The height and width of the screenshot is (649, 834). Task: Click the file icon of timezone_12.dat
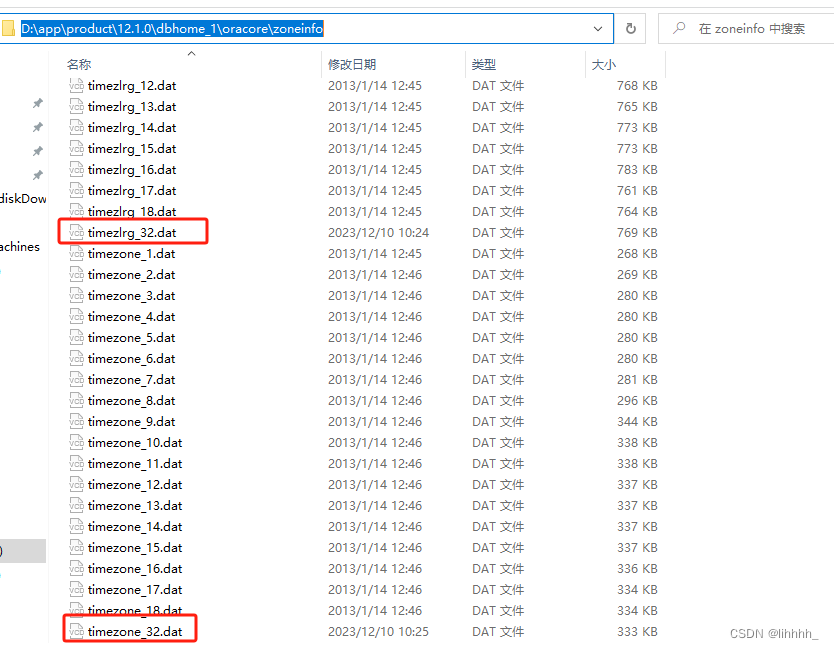(x=77, y=485)
